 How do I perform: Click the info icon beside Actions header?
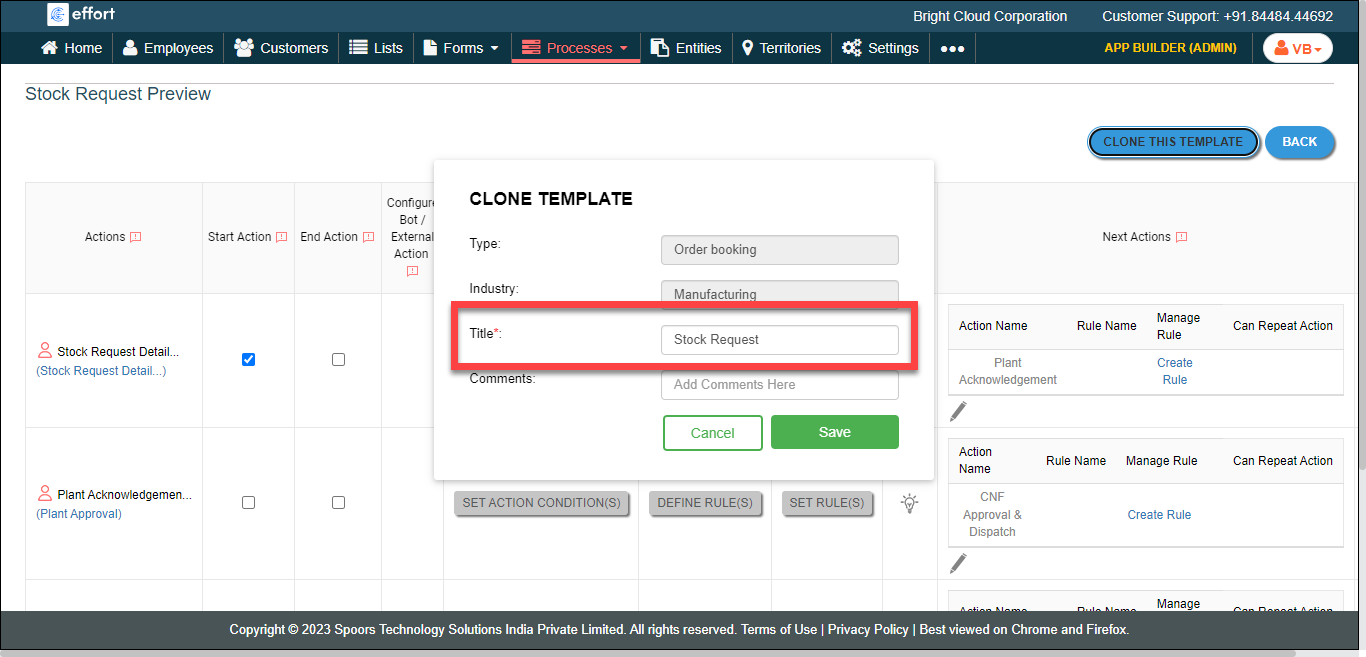(136, 237)
